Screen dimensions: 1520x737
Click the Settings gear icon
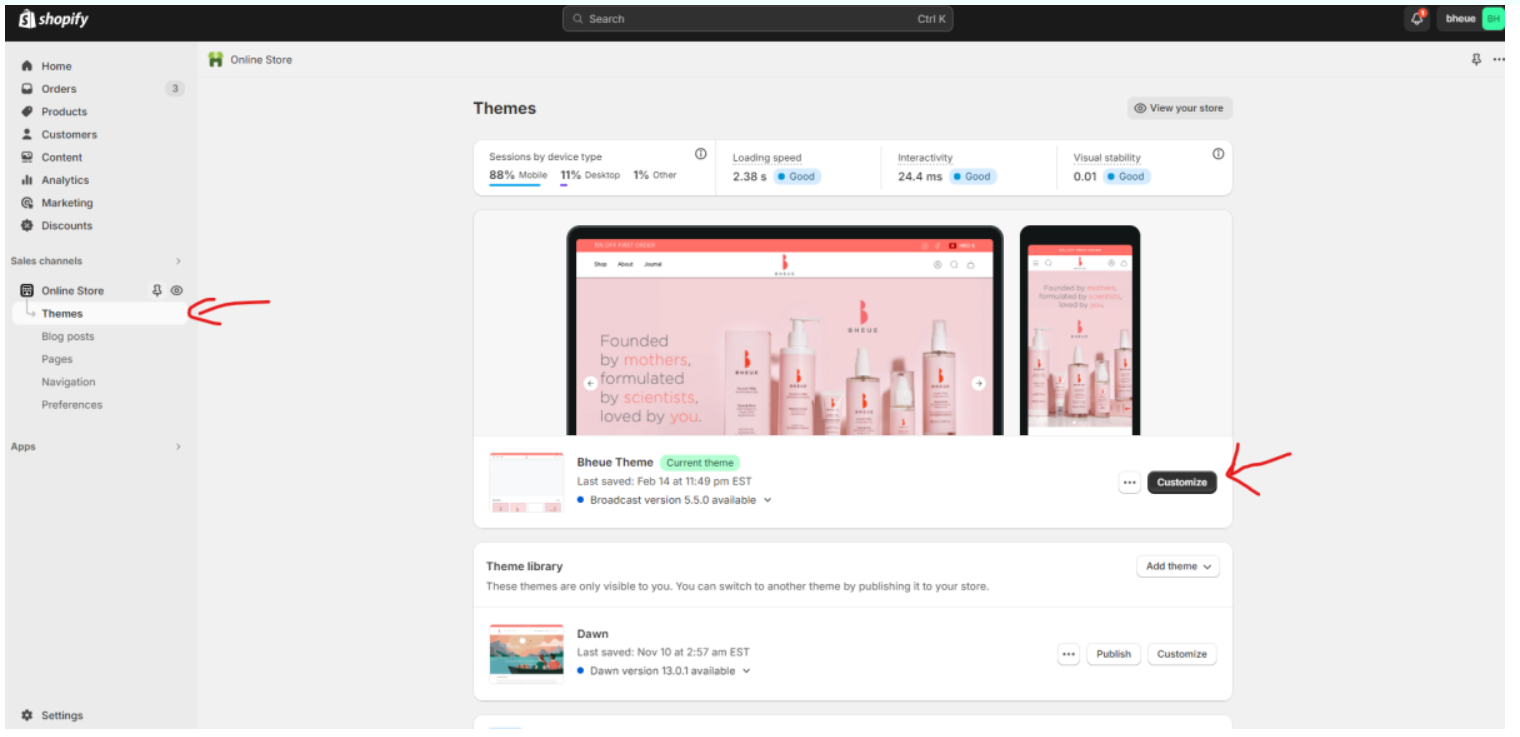click(27, 716)
